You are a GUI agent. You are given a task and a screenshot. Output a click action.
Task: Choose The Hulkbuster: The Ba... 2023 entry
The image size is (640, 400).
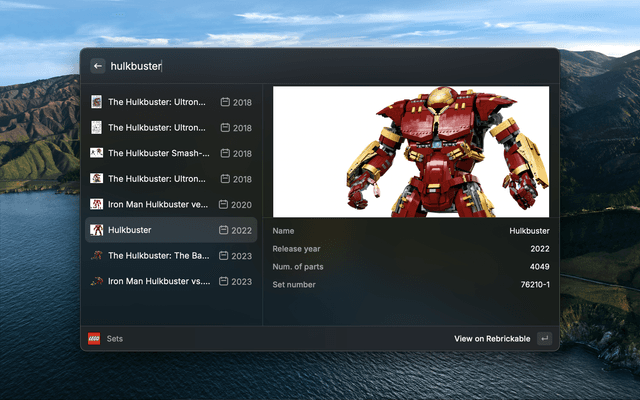pyautogui.click(x=170, y=255)
